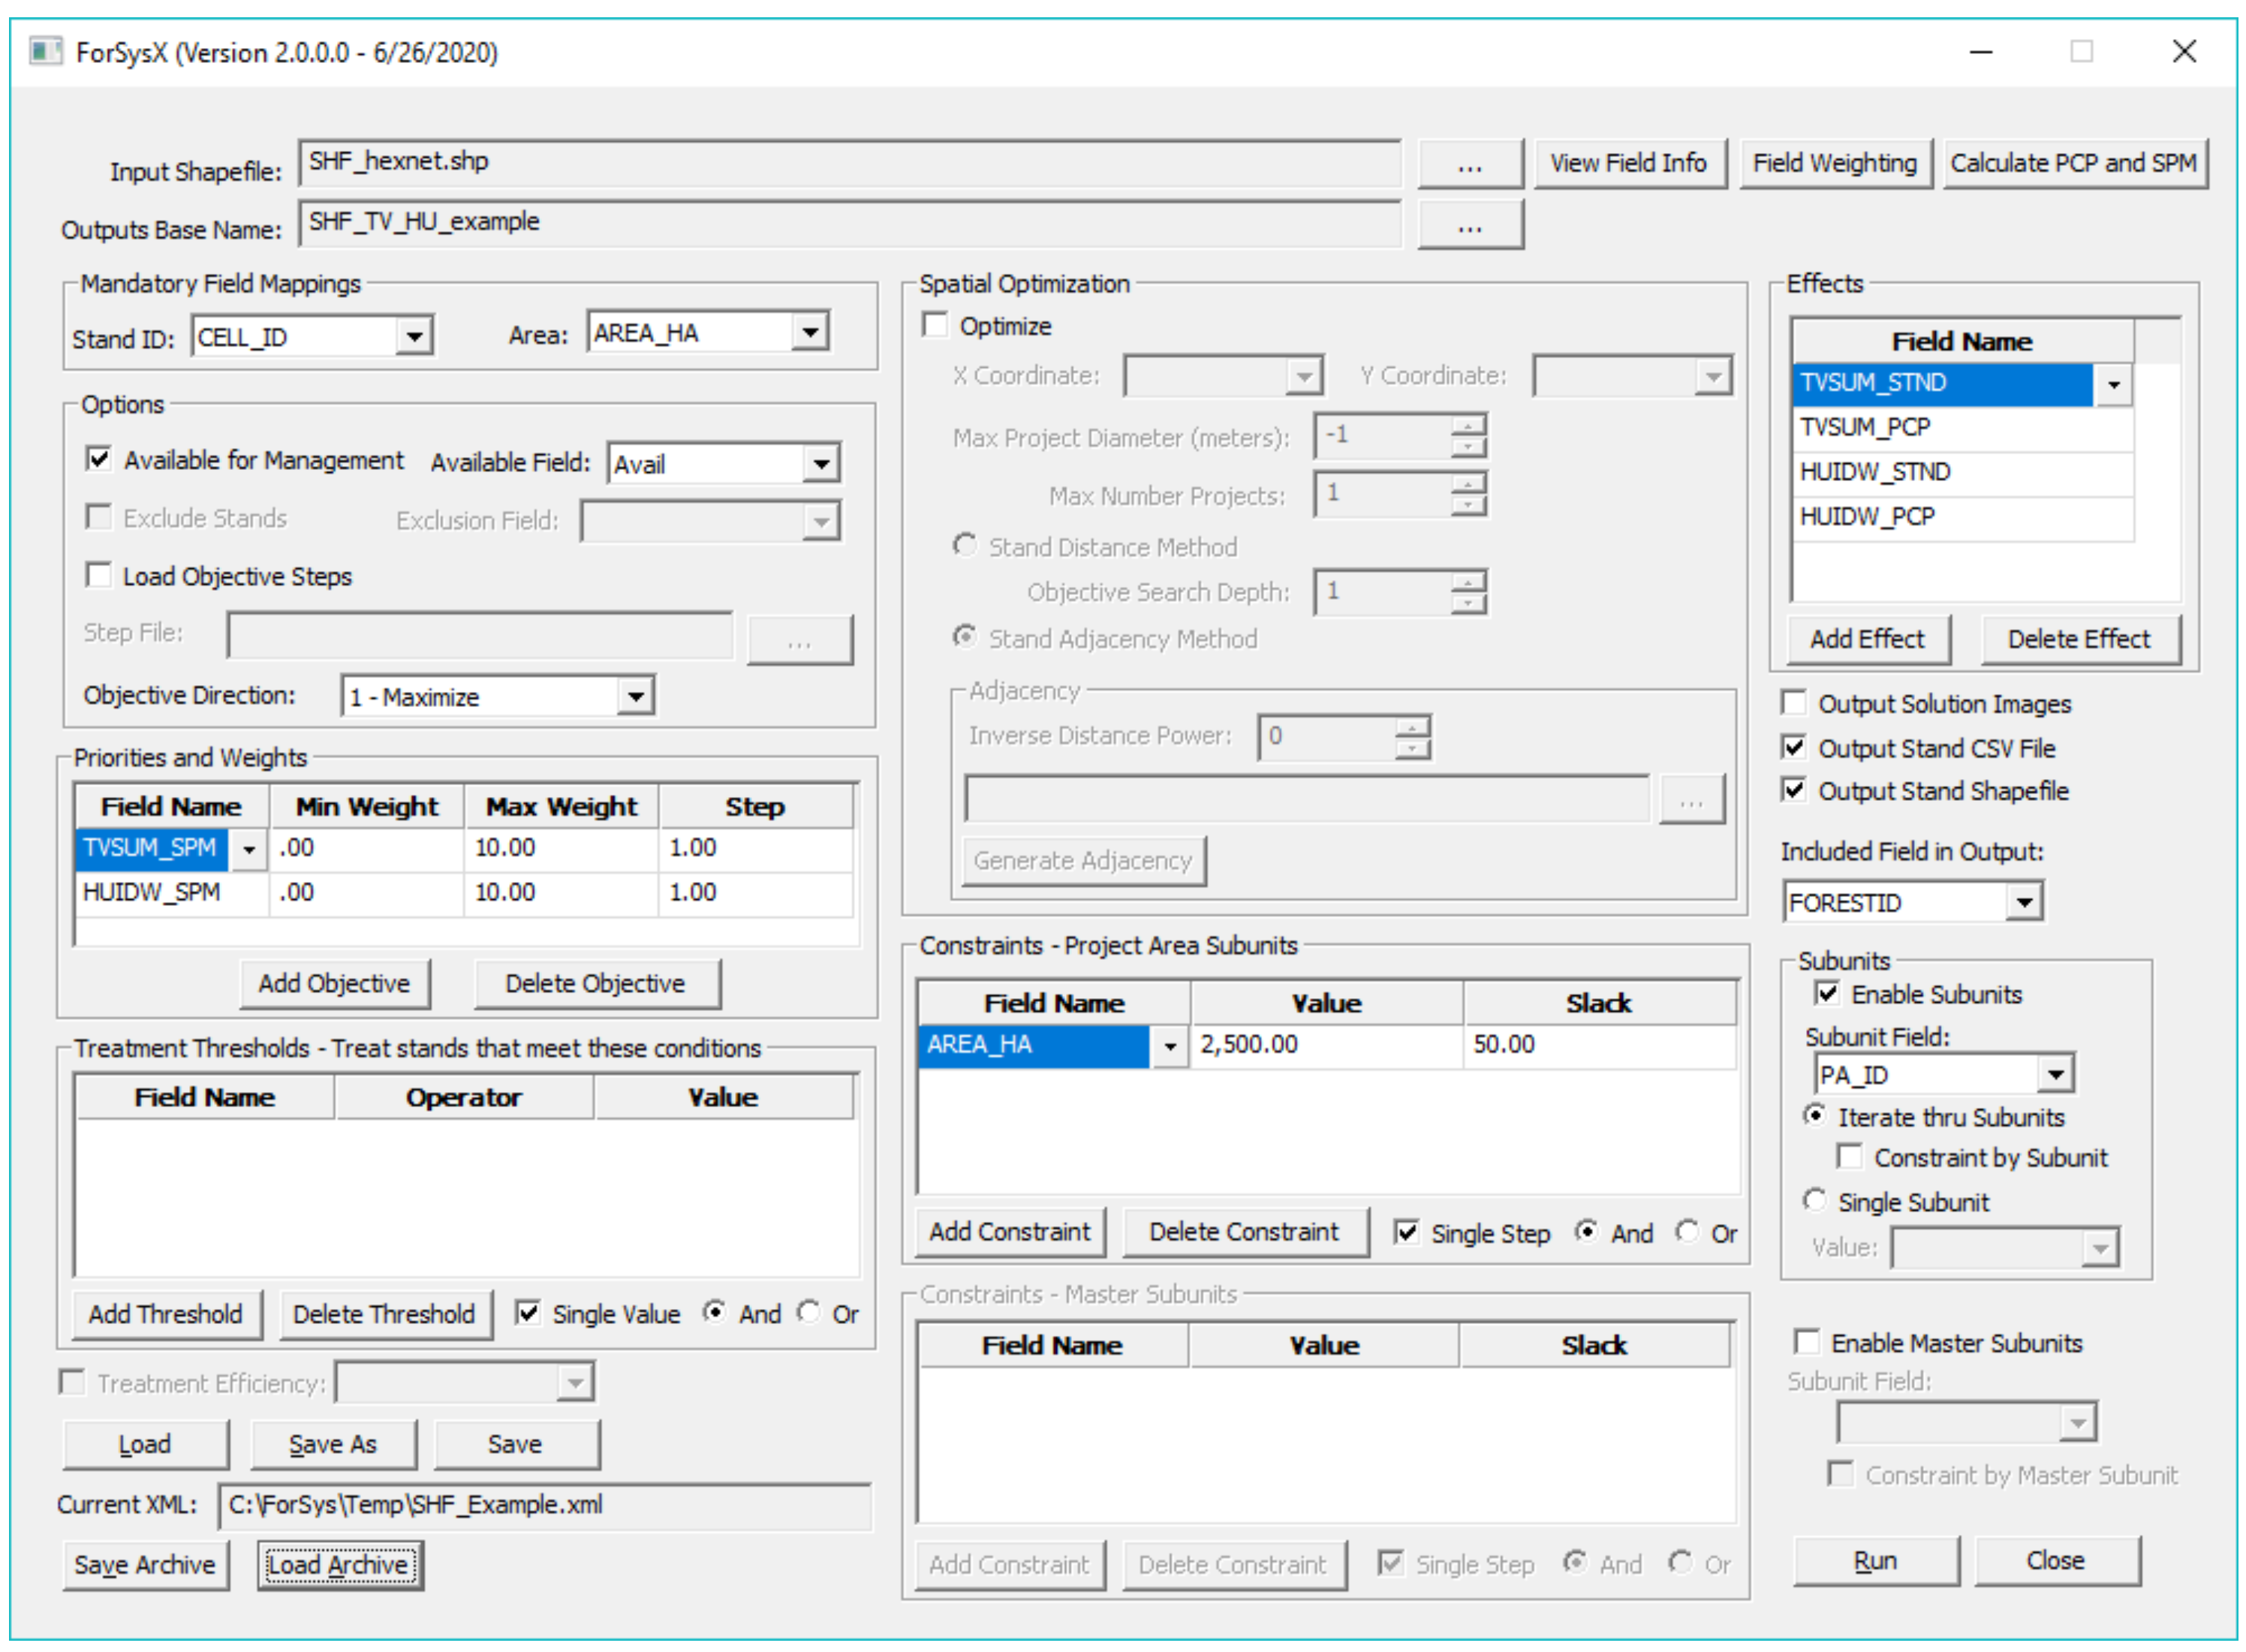Select HUIDW_PCP in Effects list

click(x=1963, y=517)
